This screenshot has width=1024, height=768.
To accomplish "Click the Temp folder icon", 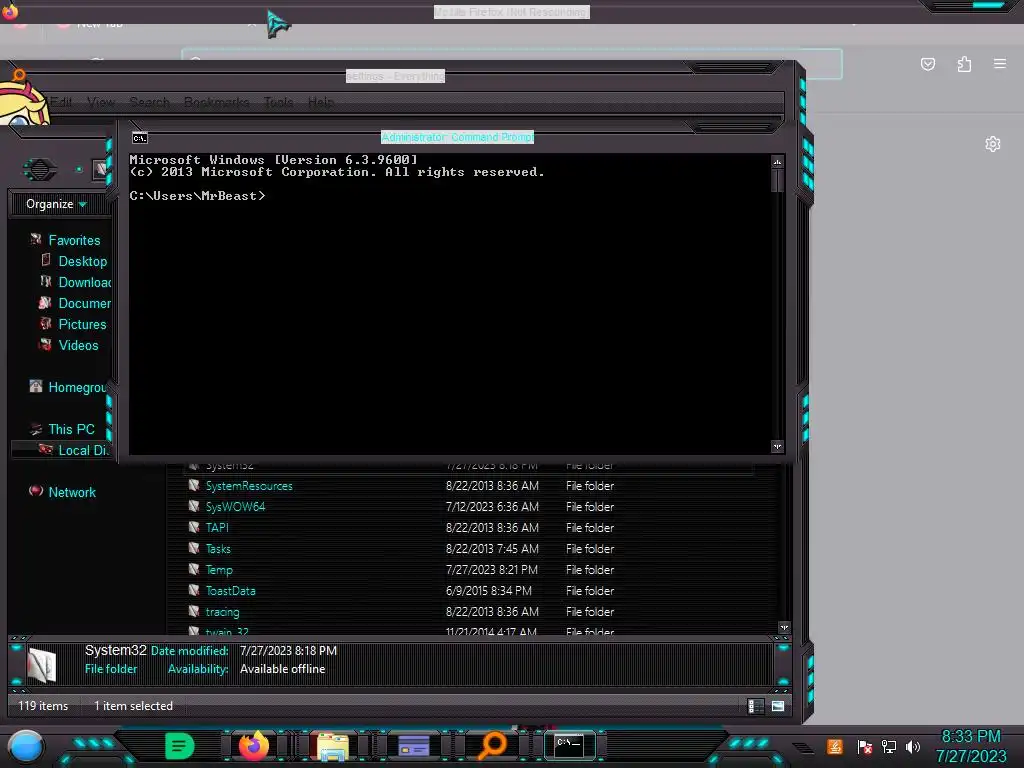I will point(194,569).
